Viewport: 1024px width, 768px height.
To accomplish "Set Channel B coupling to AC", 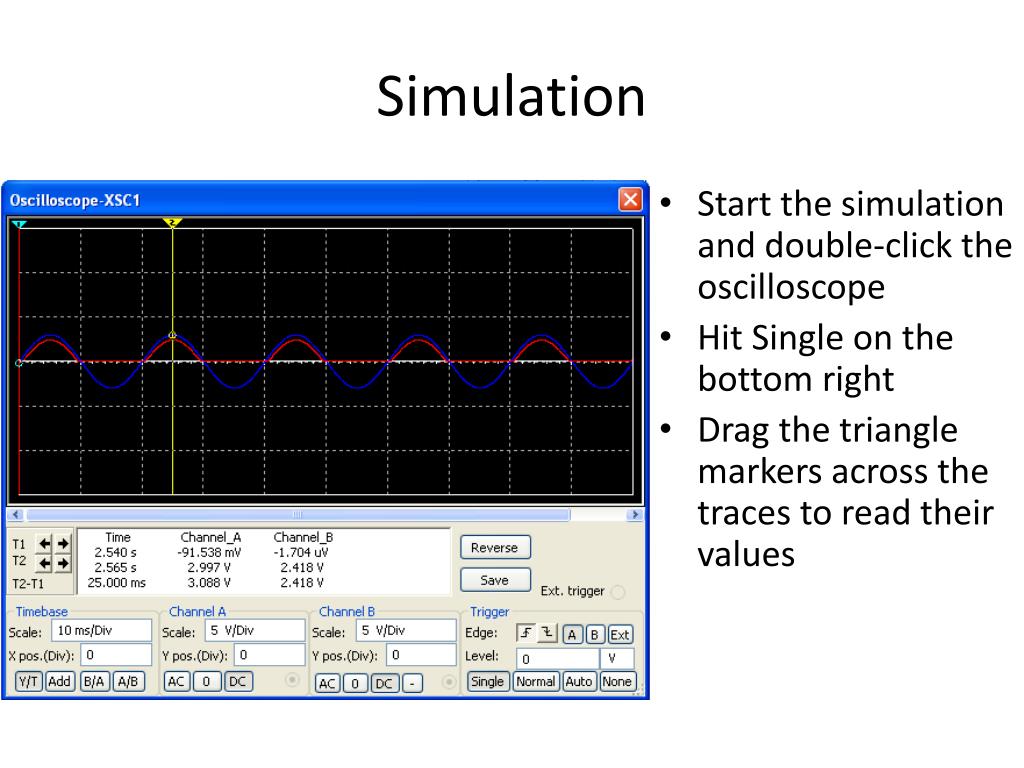I will (327, 683).
